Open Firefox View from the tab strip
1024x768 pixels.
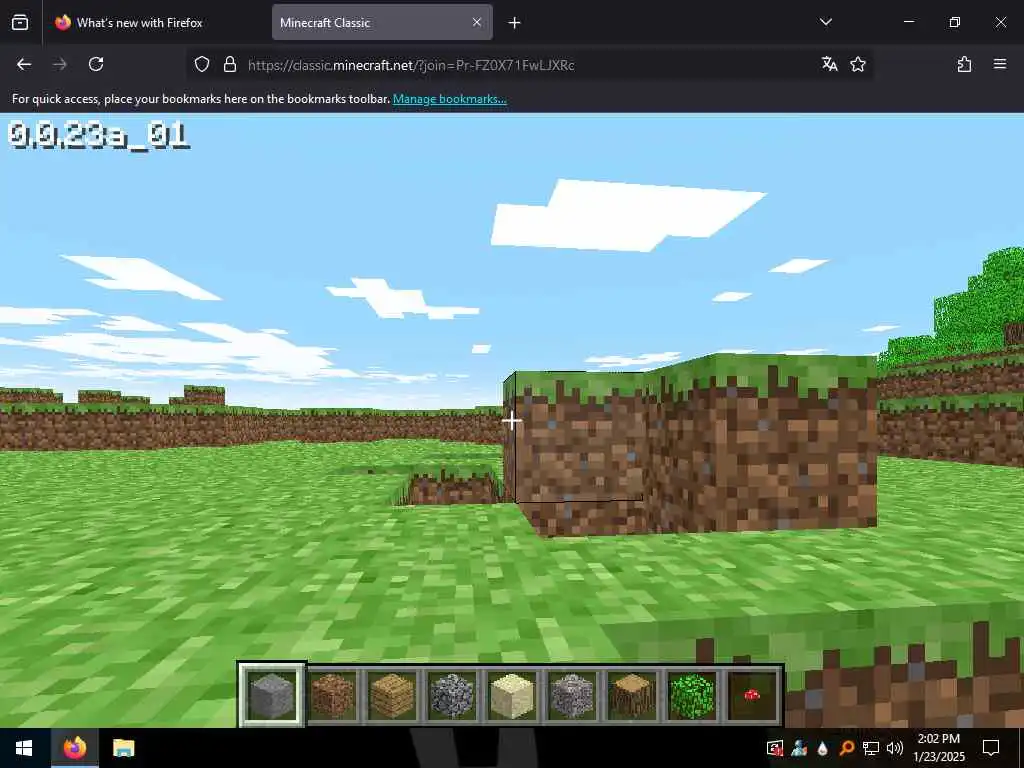point(20,22)
